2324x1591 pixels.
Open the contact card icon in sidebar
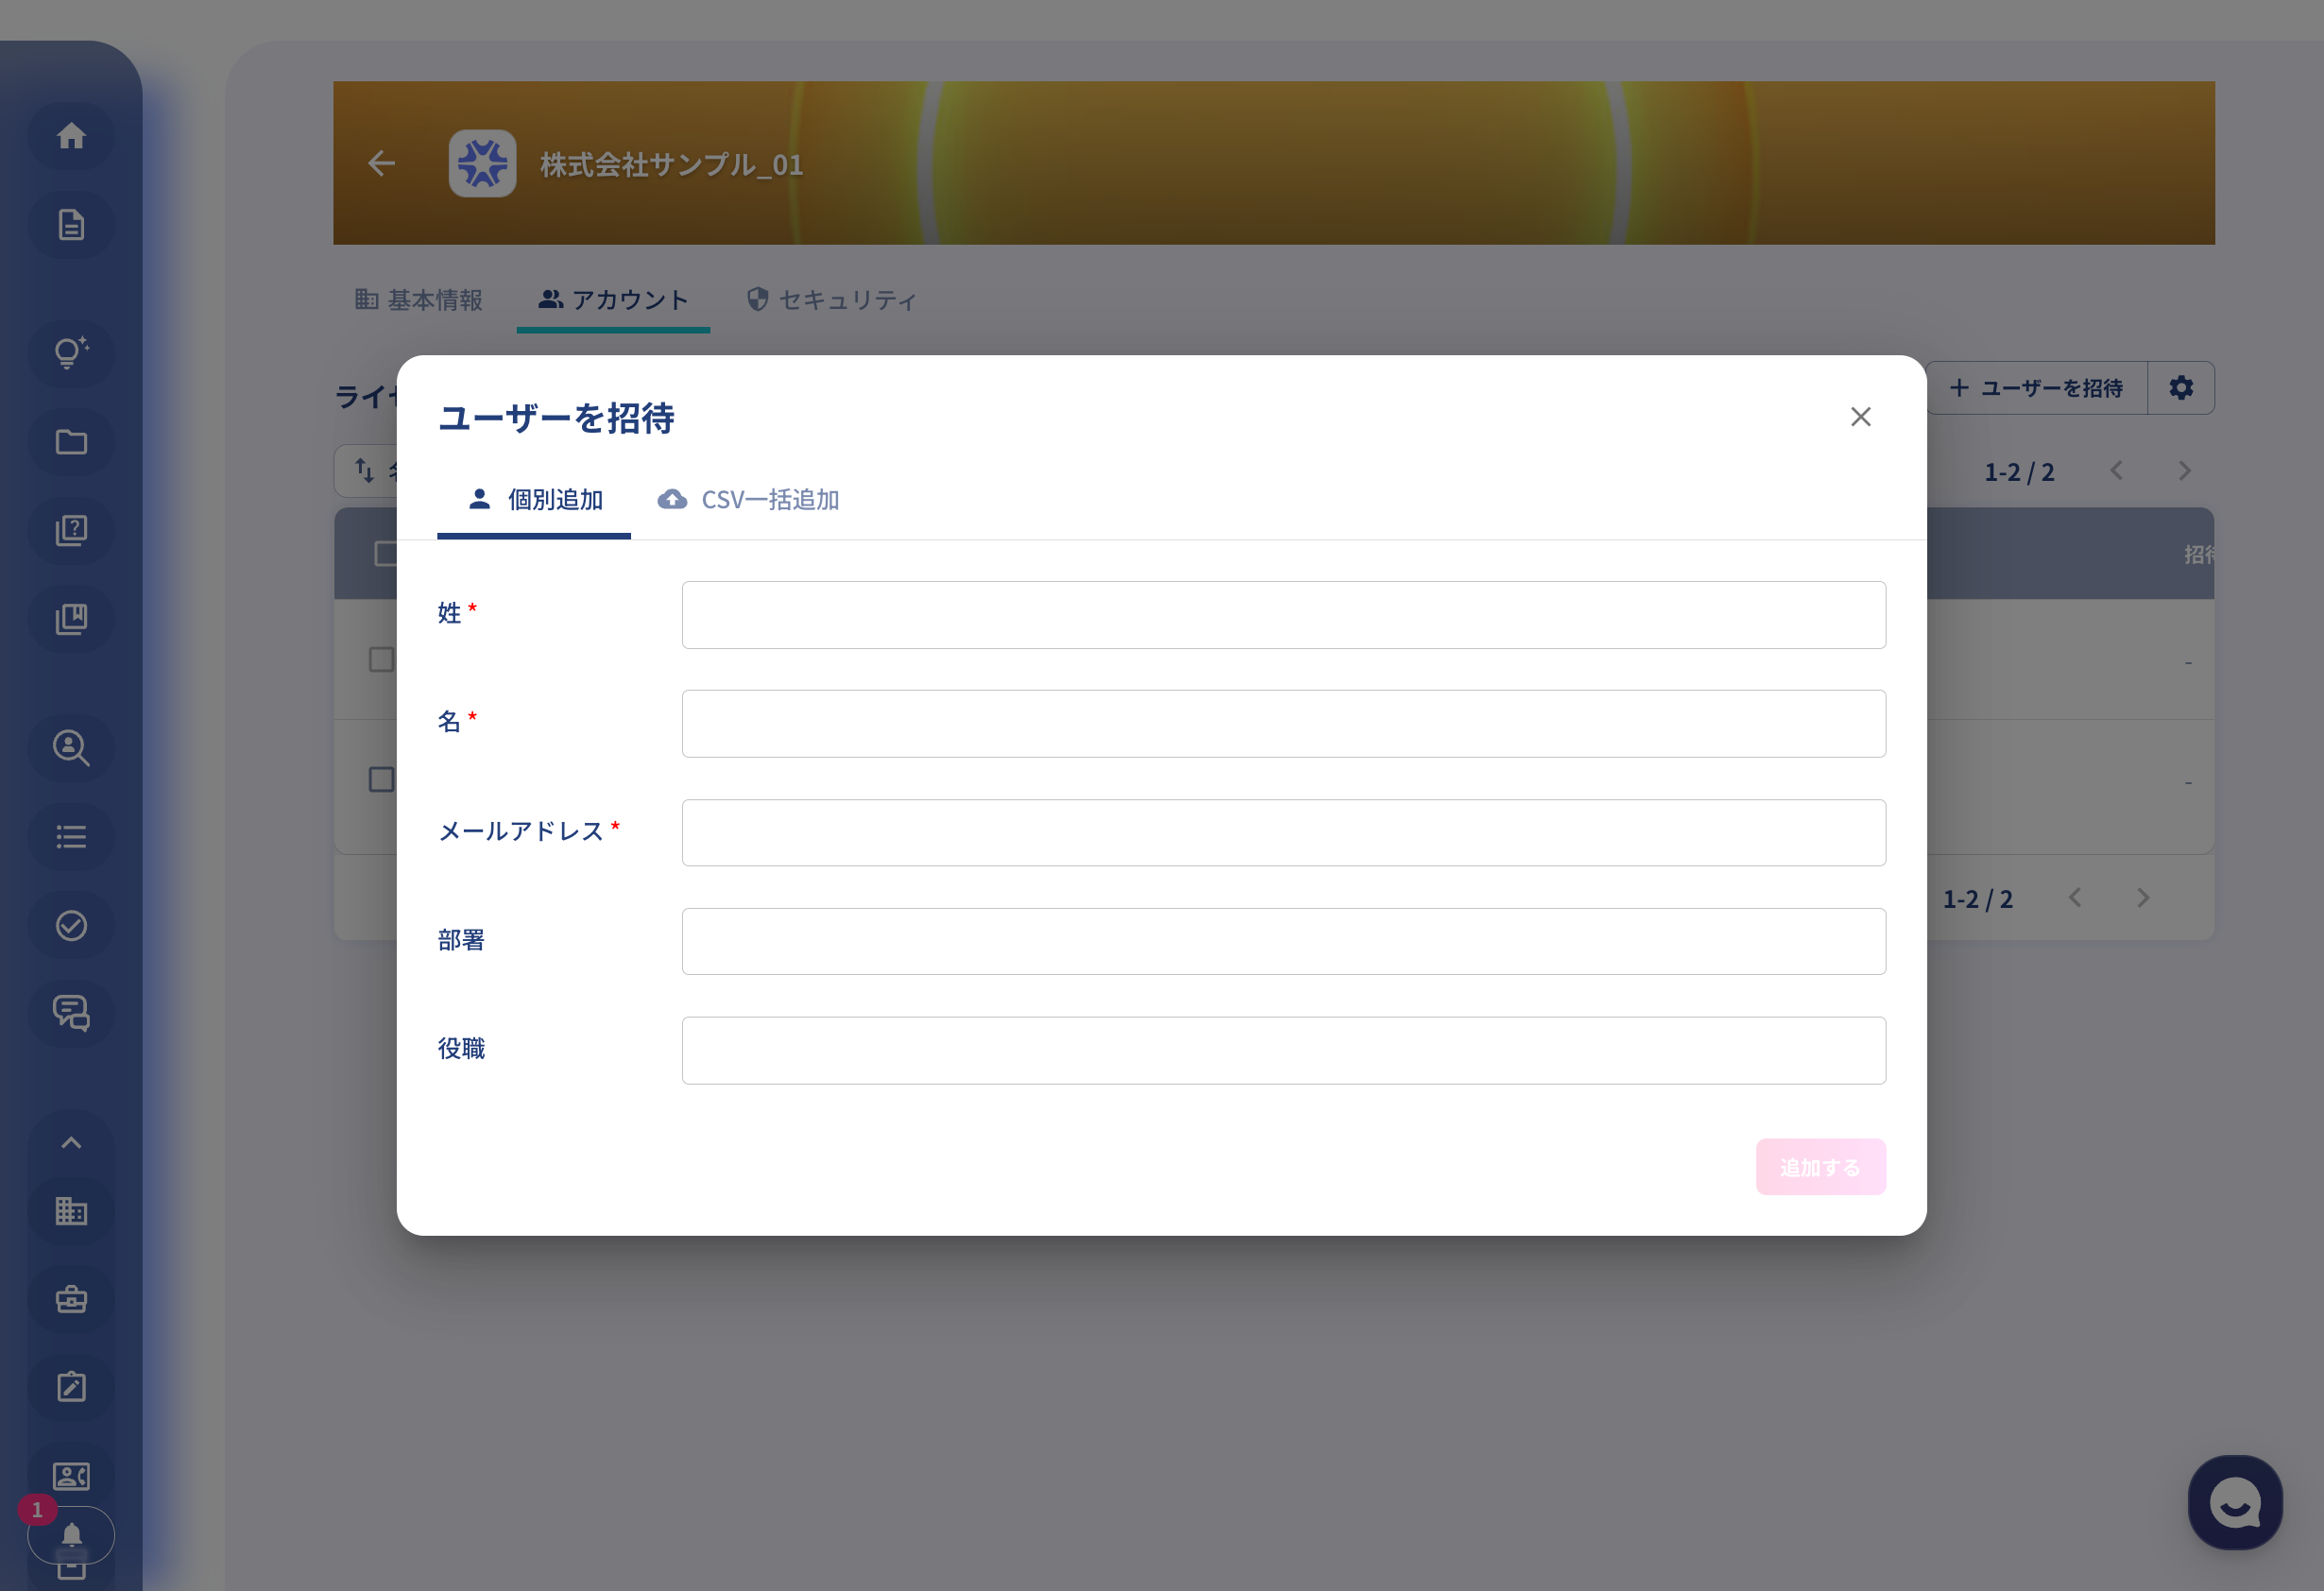(71, 1476)
